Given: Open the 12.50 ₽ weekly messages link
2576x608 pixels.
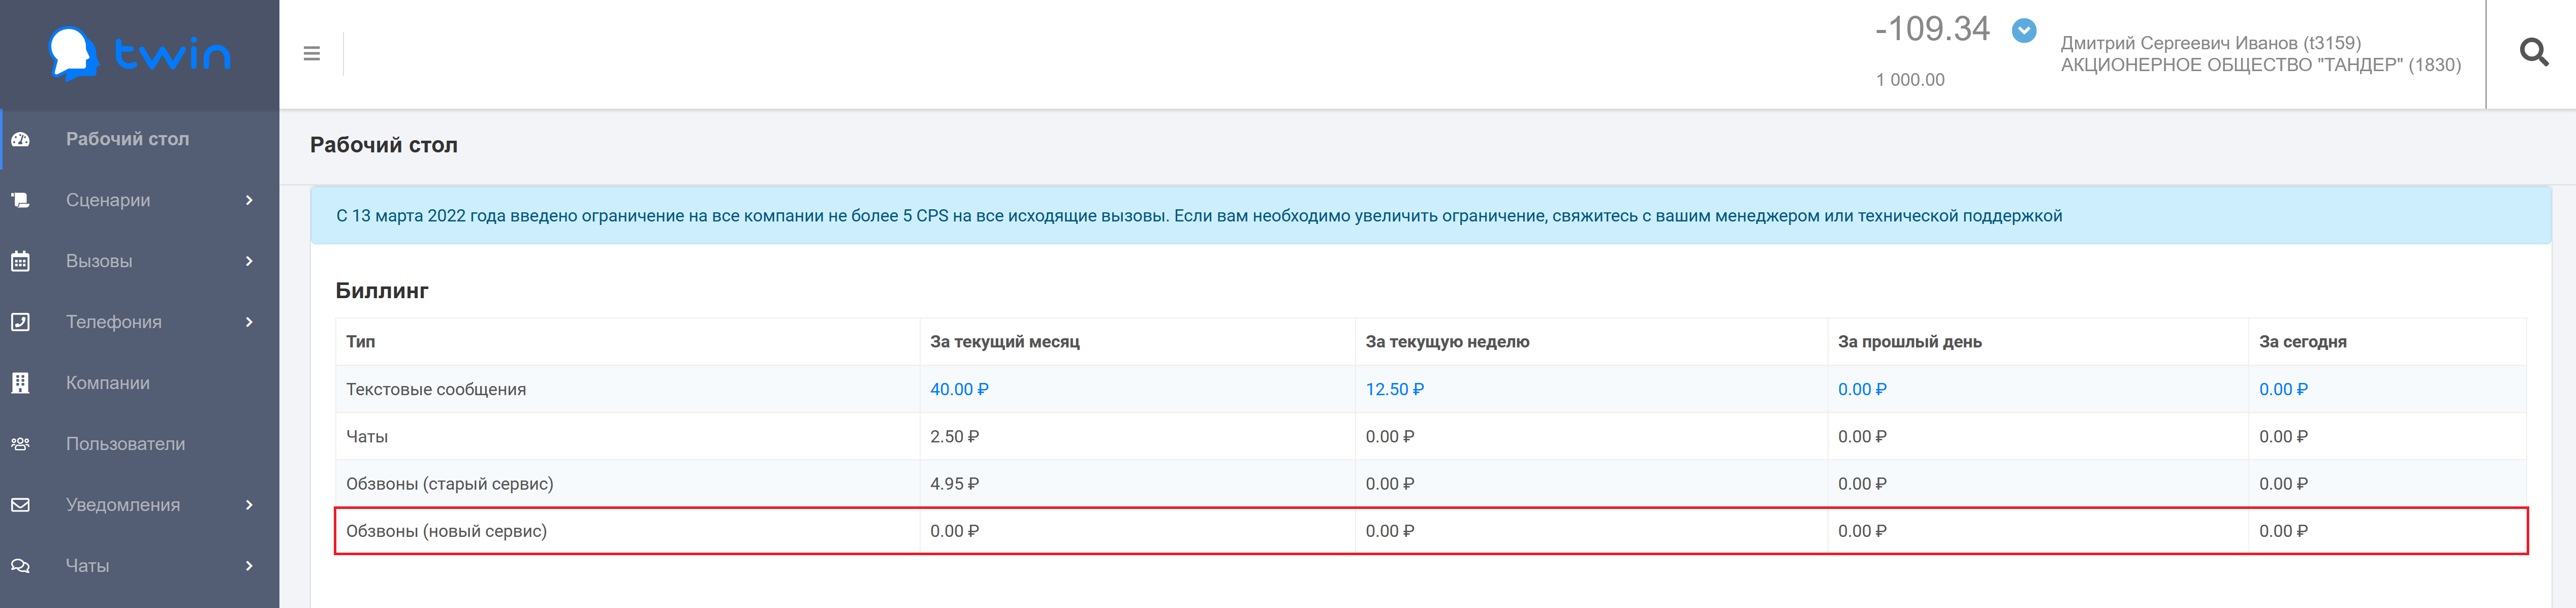Looking at the screenshot, I should pos(1394,389).
